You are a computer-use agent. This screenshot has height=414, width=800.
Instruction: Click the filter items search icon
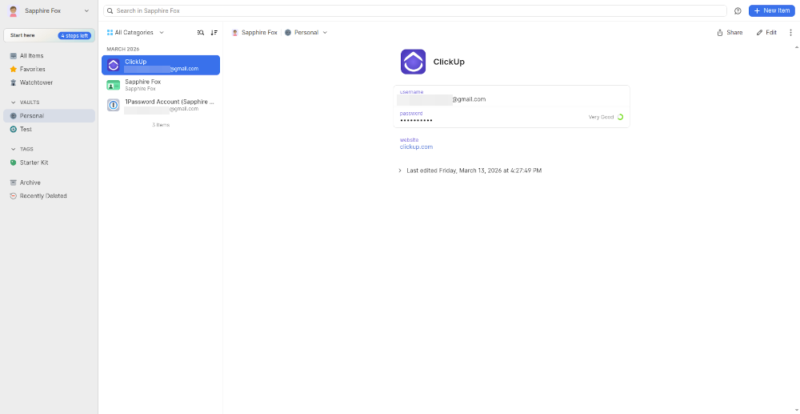point(201,32)
